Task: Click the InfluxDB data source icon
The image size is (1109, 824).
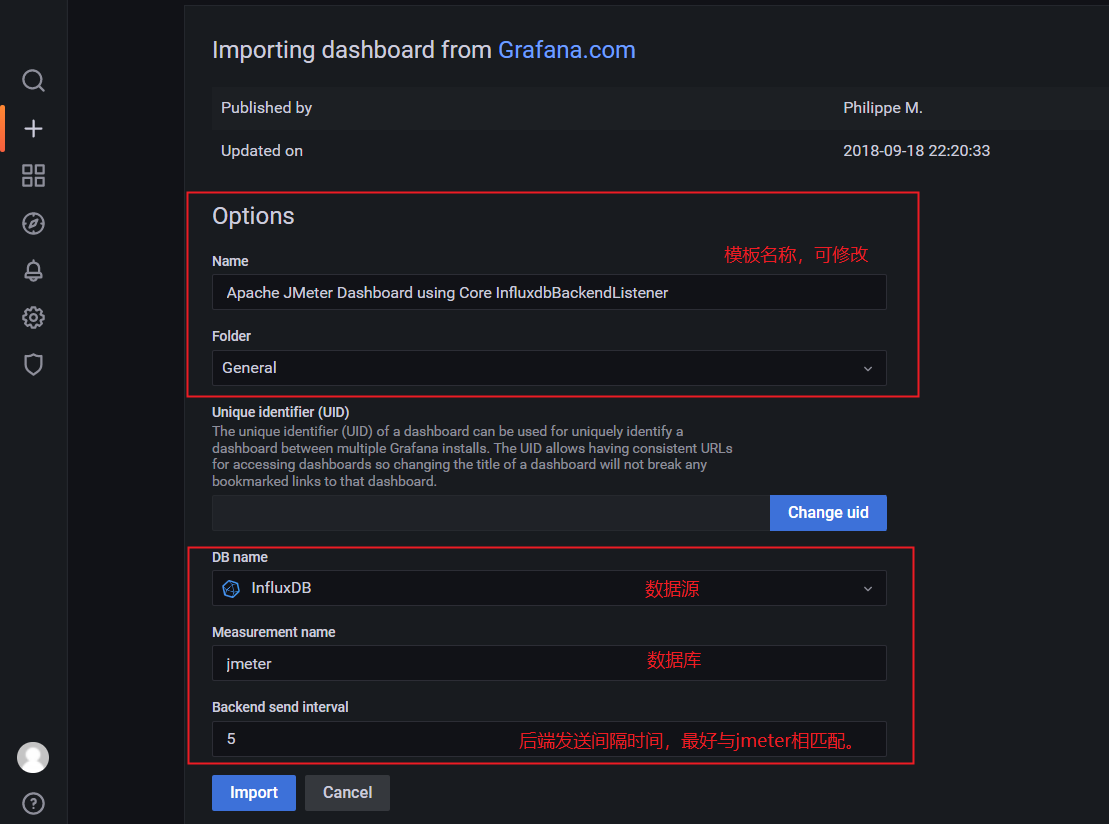Action: point(231,588)
